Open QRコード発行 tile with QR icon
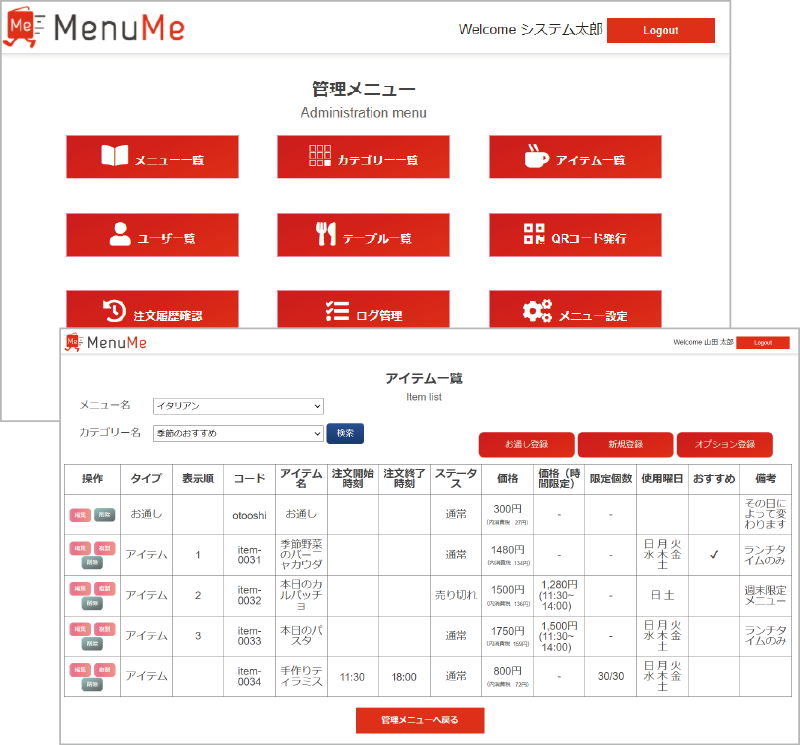 tap(575, 235)
